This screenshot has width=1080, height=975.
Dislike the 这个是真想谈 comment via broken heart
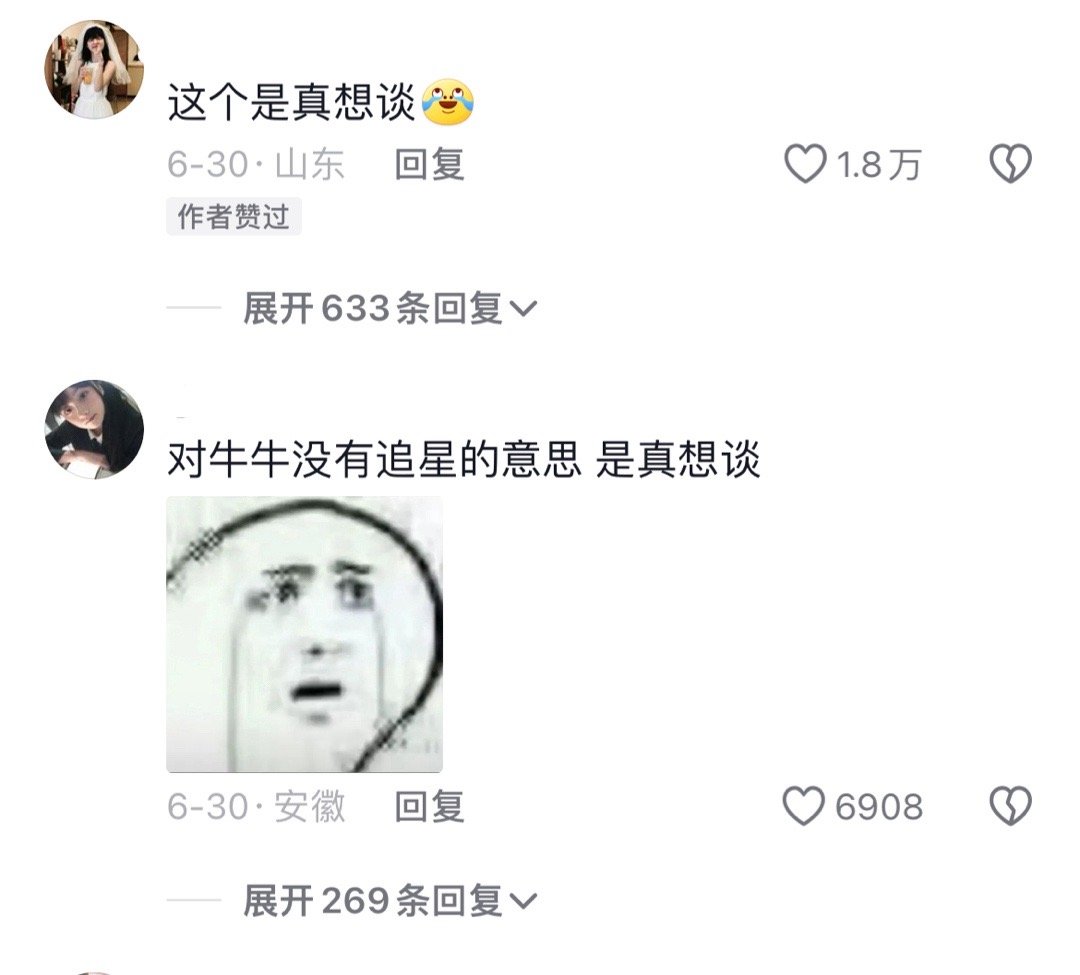[x=1010, y=164]
